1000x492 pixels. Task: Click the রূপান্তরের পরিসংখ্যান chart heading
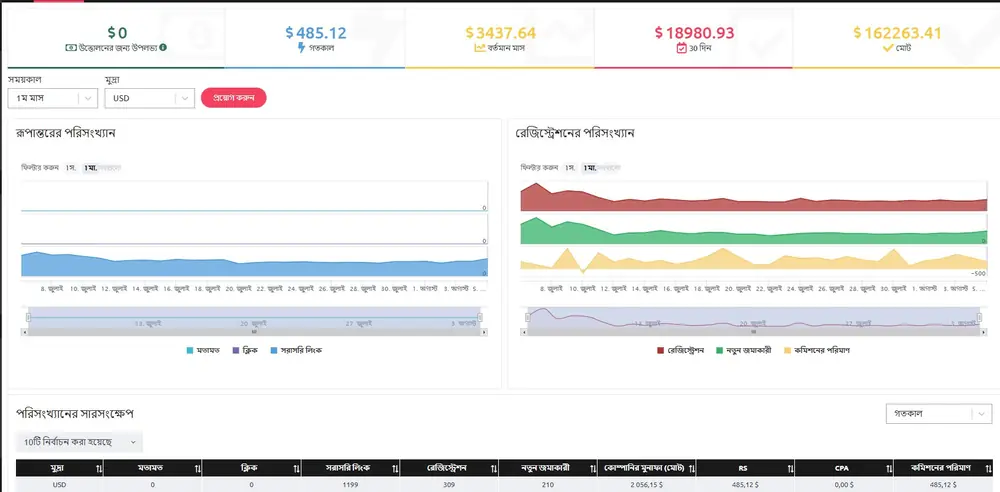pos(65,133)
